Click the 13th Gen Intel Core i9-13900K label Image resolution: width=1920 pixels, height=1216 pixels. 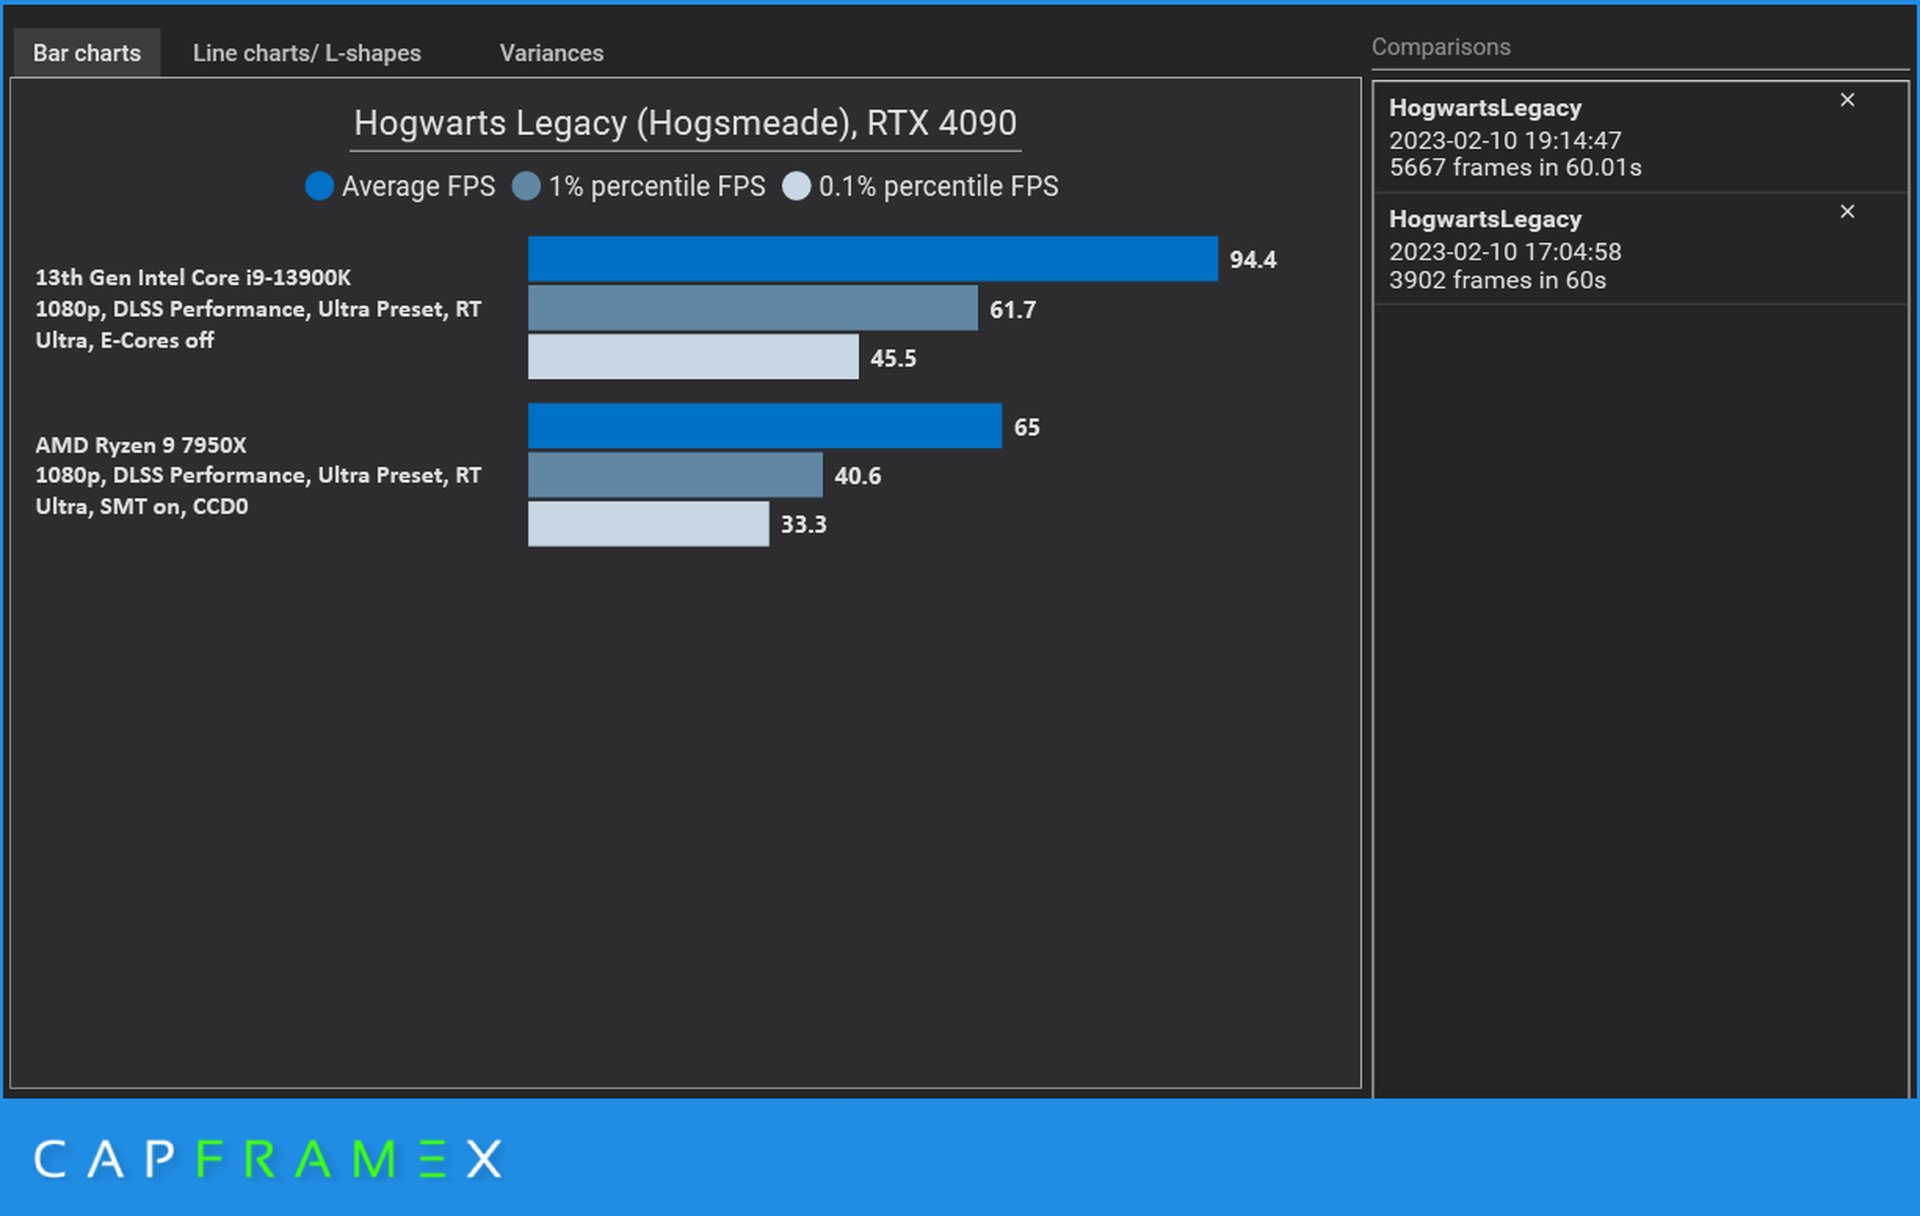[193, 278]
